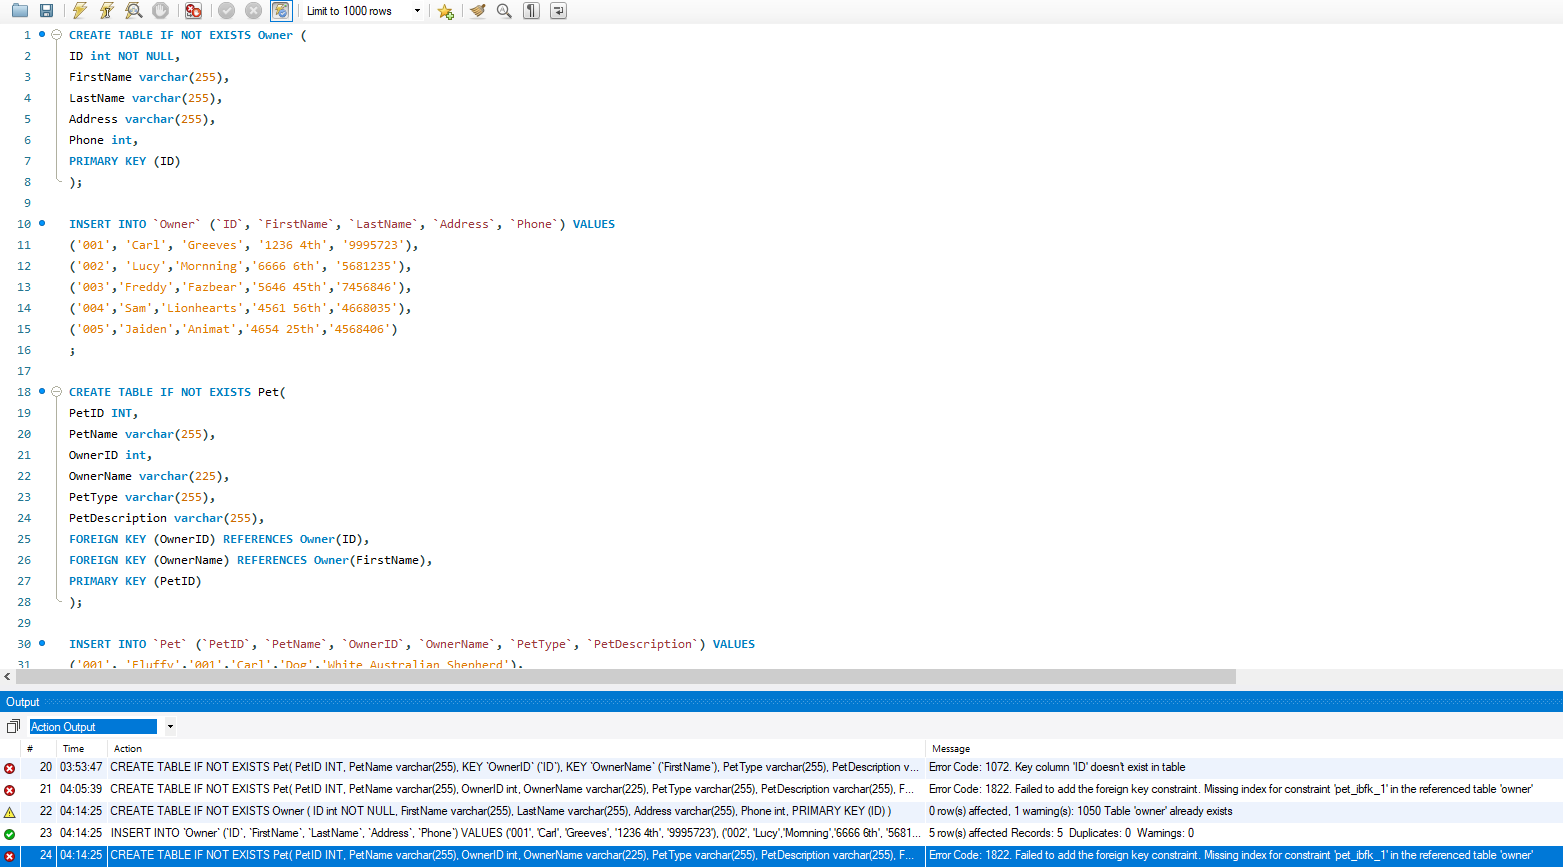Execute the statement under the cursor (lightning with cursor)
This screenshot has width=1563, height=868.
click(106, 11)
